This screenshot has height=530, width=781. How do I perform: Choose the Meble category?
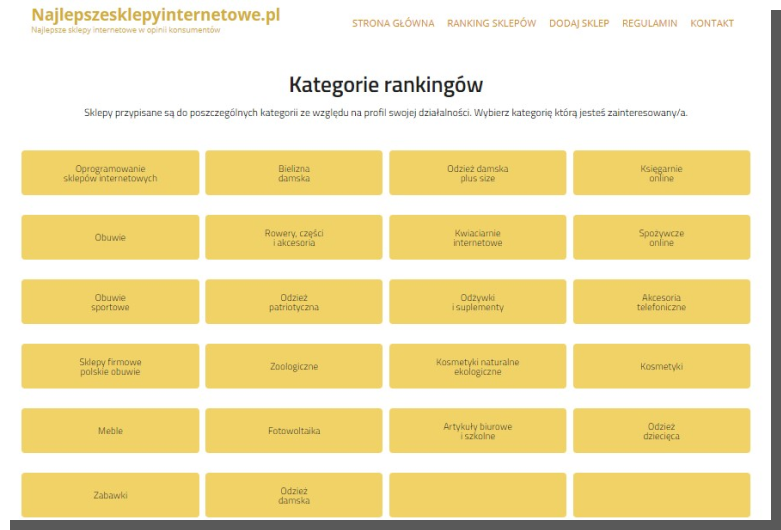coord(110,430)
